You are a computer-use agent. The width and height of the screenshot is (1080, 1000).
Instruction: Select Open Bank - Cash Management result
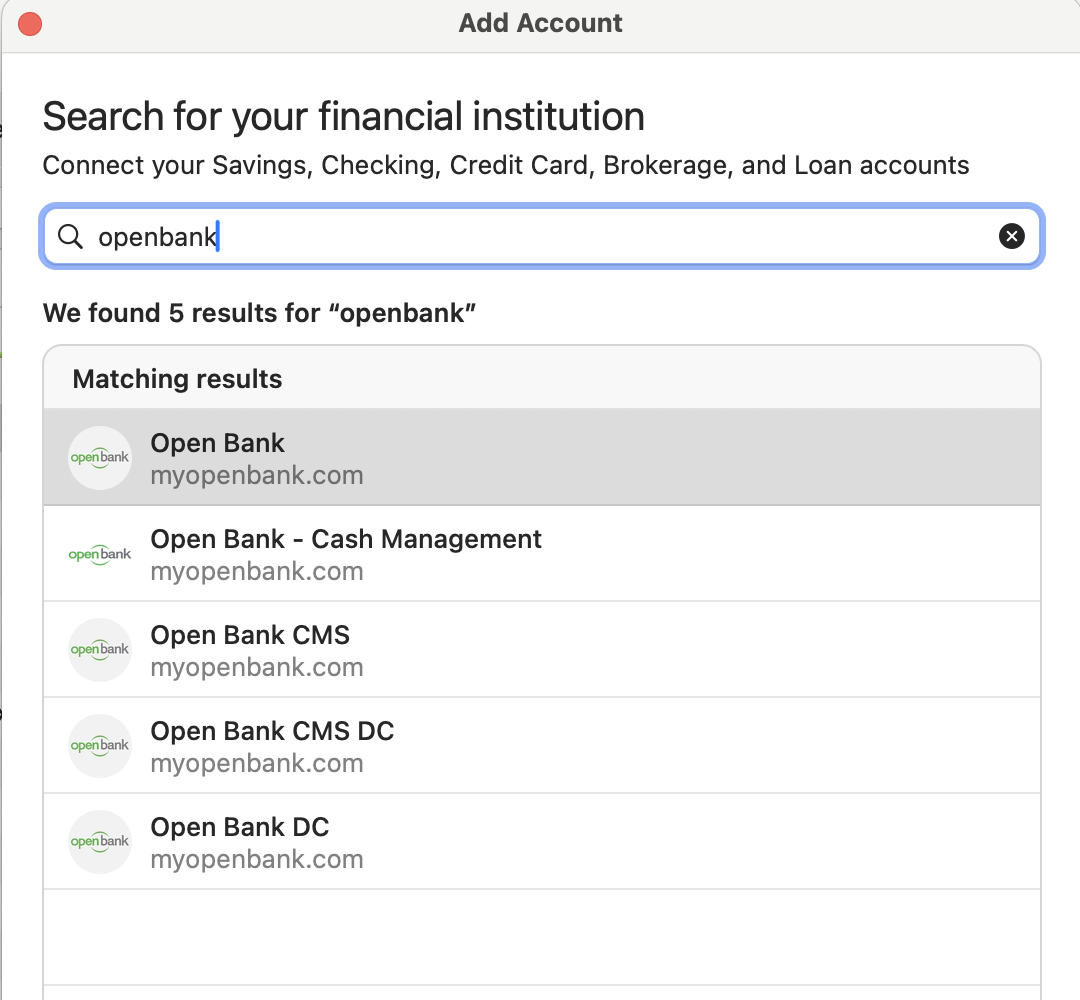(542, 554)
